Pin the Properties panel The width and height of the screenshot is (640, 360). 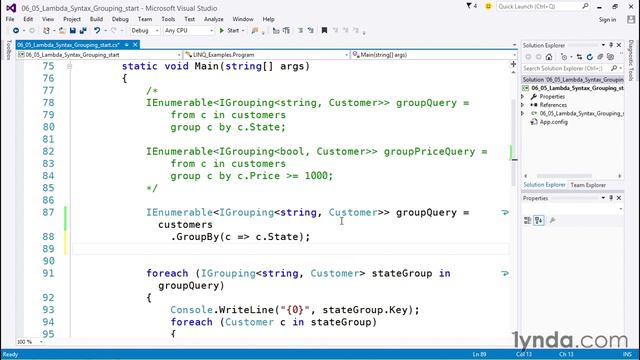point(611,198)
